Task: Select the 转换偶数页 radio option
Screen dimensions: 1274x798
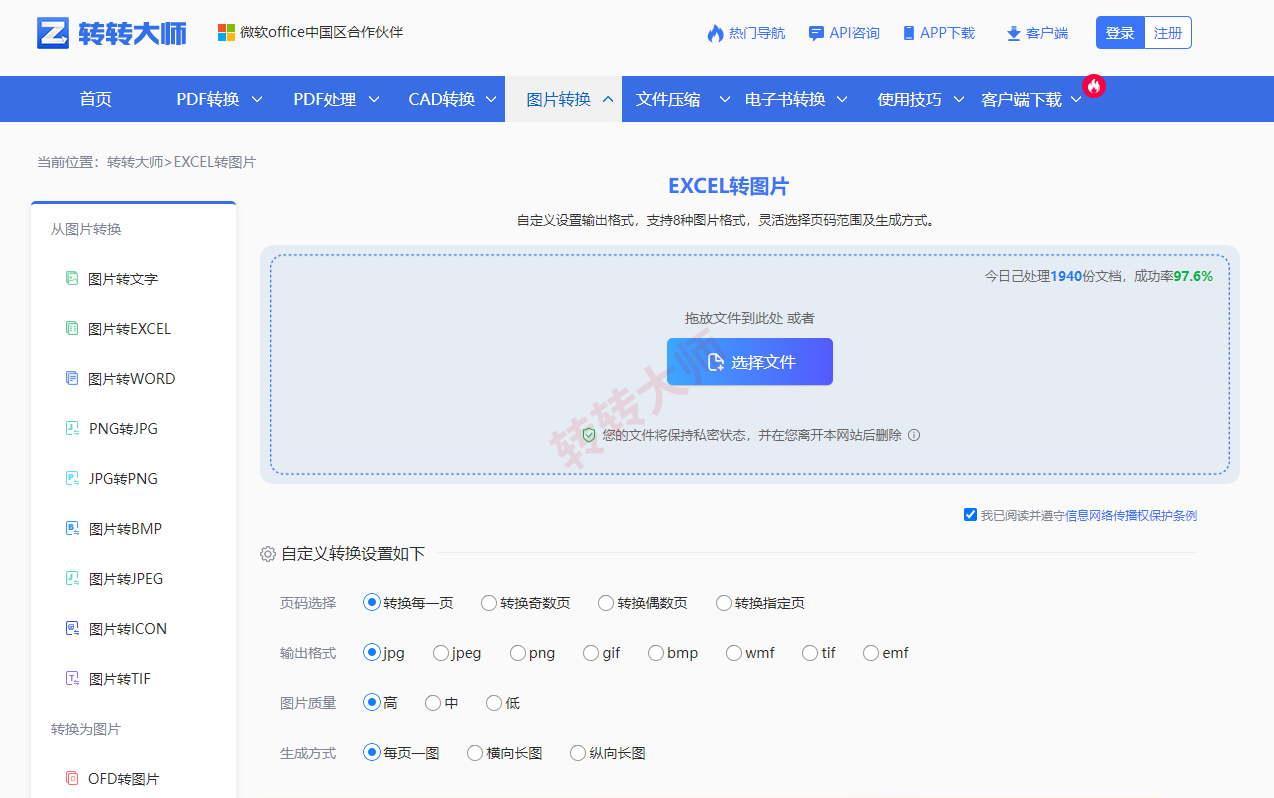Action: point(606,603)
